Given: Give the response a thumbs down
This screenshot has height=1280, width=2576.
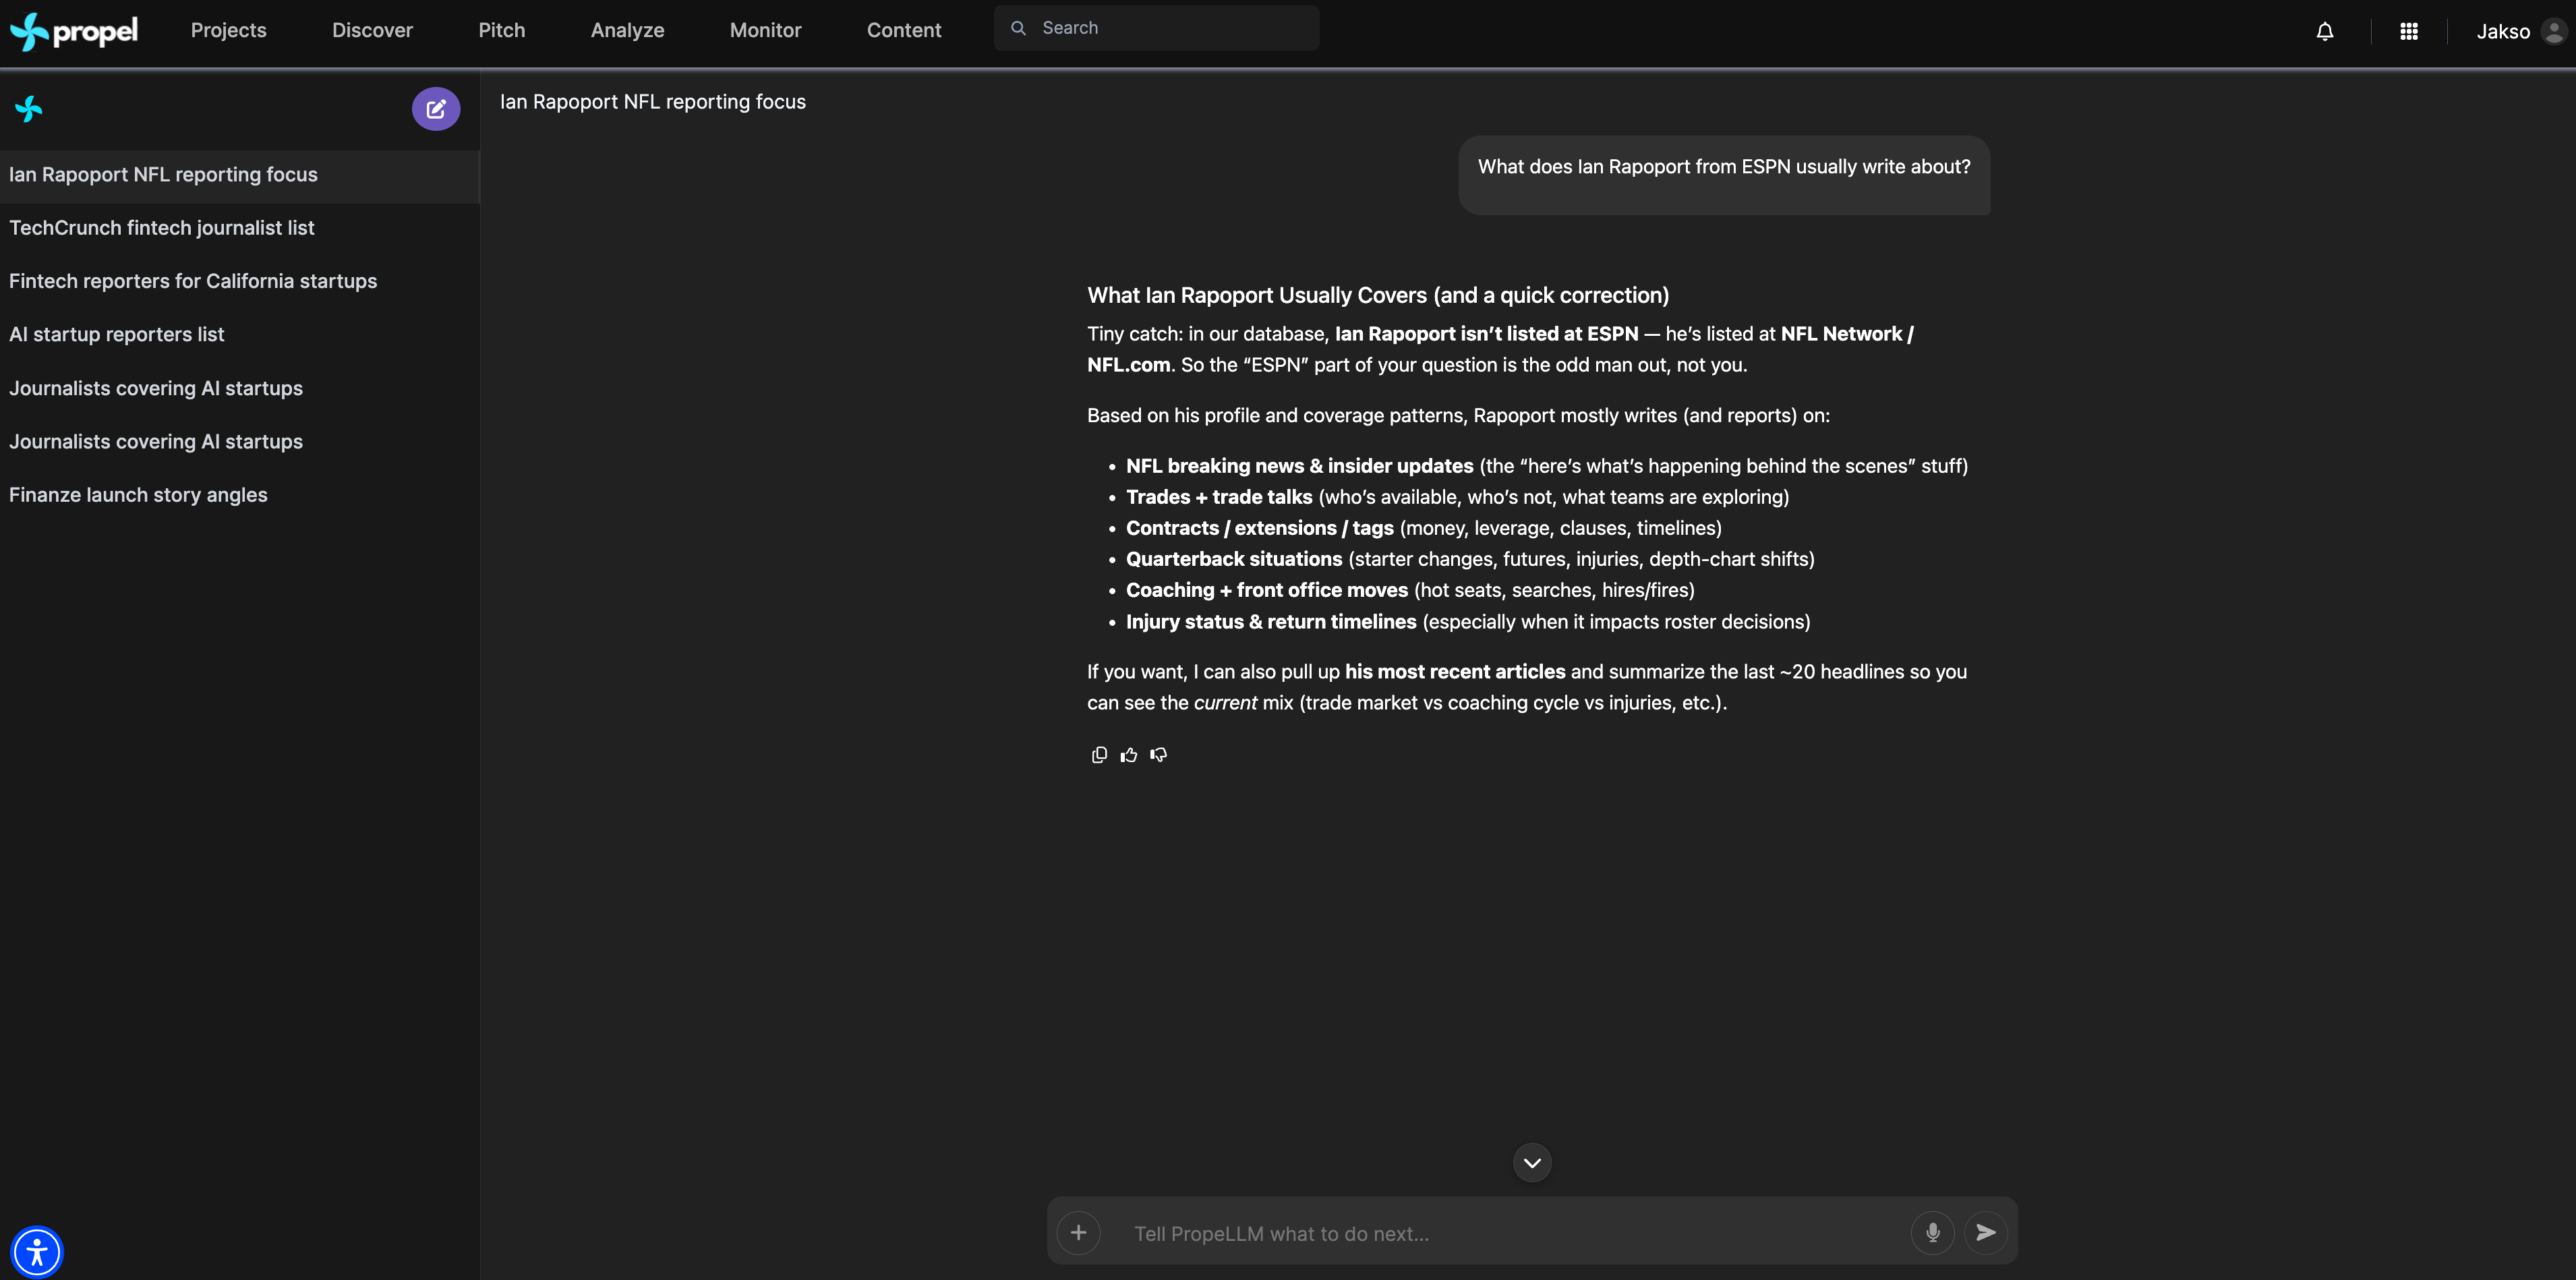Looking at the screenshot, I should 1158,755.
